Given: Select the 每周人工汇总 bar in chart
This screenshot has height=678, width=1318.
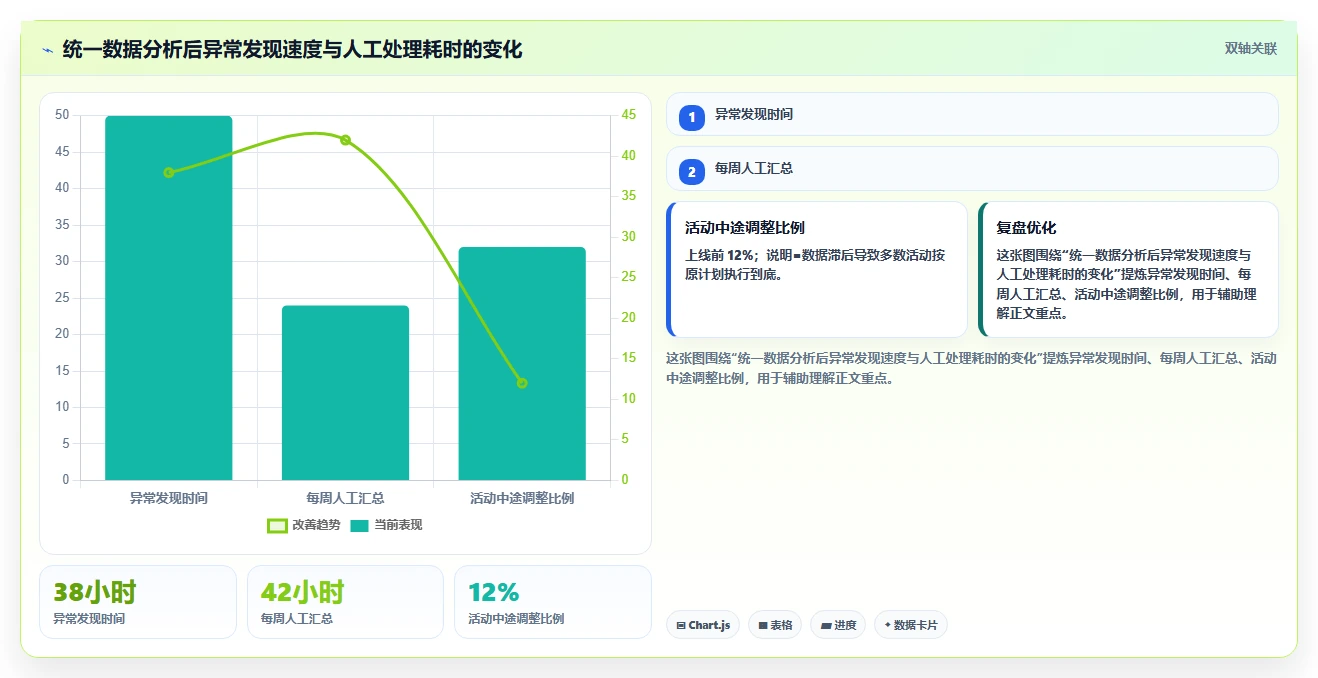Looking at the screenshot, I should coord(345,393).
